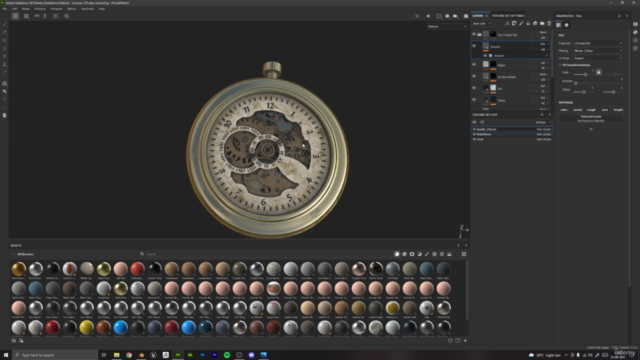Hide the Stains layer

point(474,100)
